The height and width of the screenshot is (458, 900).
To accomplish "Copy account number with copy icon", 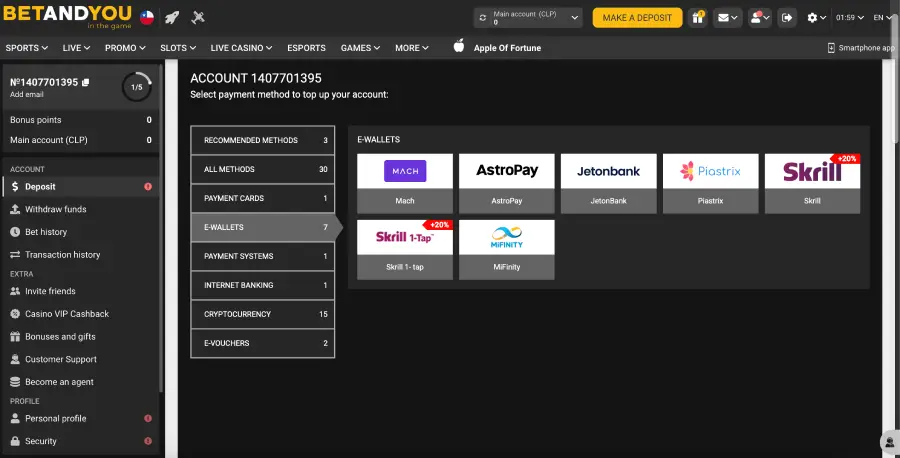I will [x=86, y=83].
